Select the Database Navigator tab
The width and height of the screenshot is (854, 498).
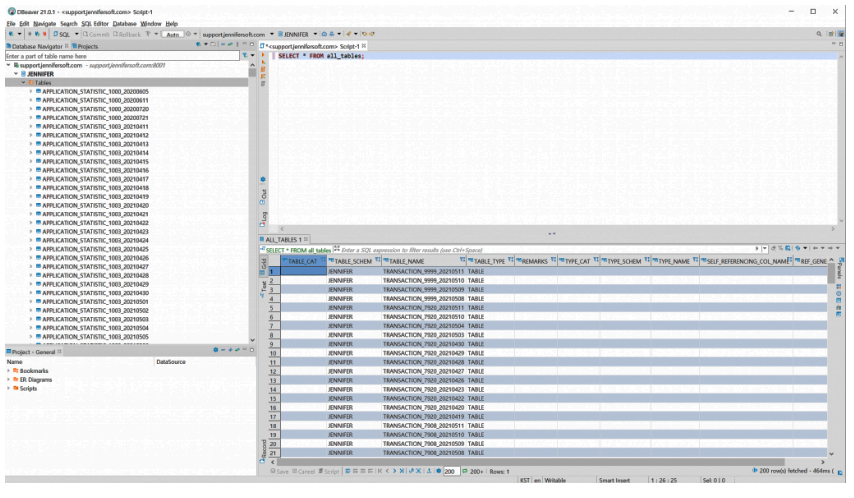click(35, 46)
